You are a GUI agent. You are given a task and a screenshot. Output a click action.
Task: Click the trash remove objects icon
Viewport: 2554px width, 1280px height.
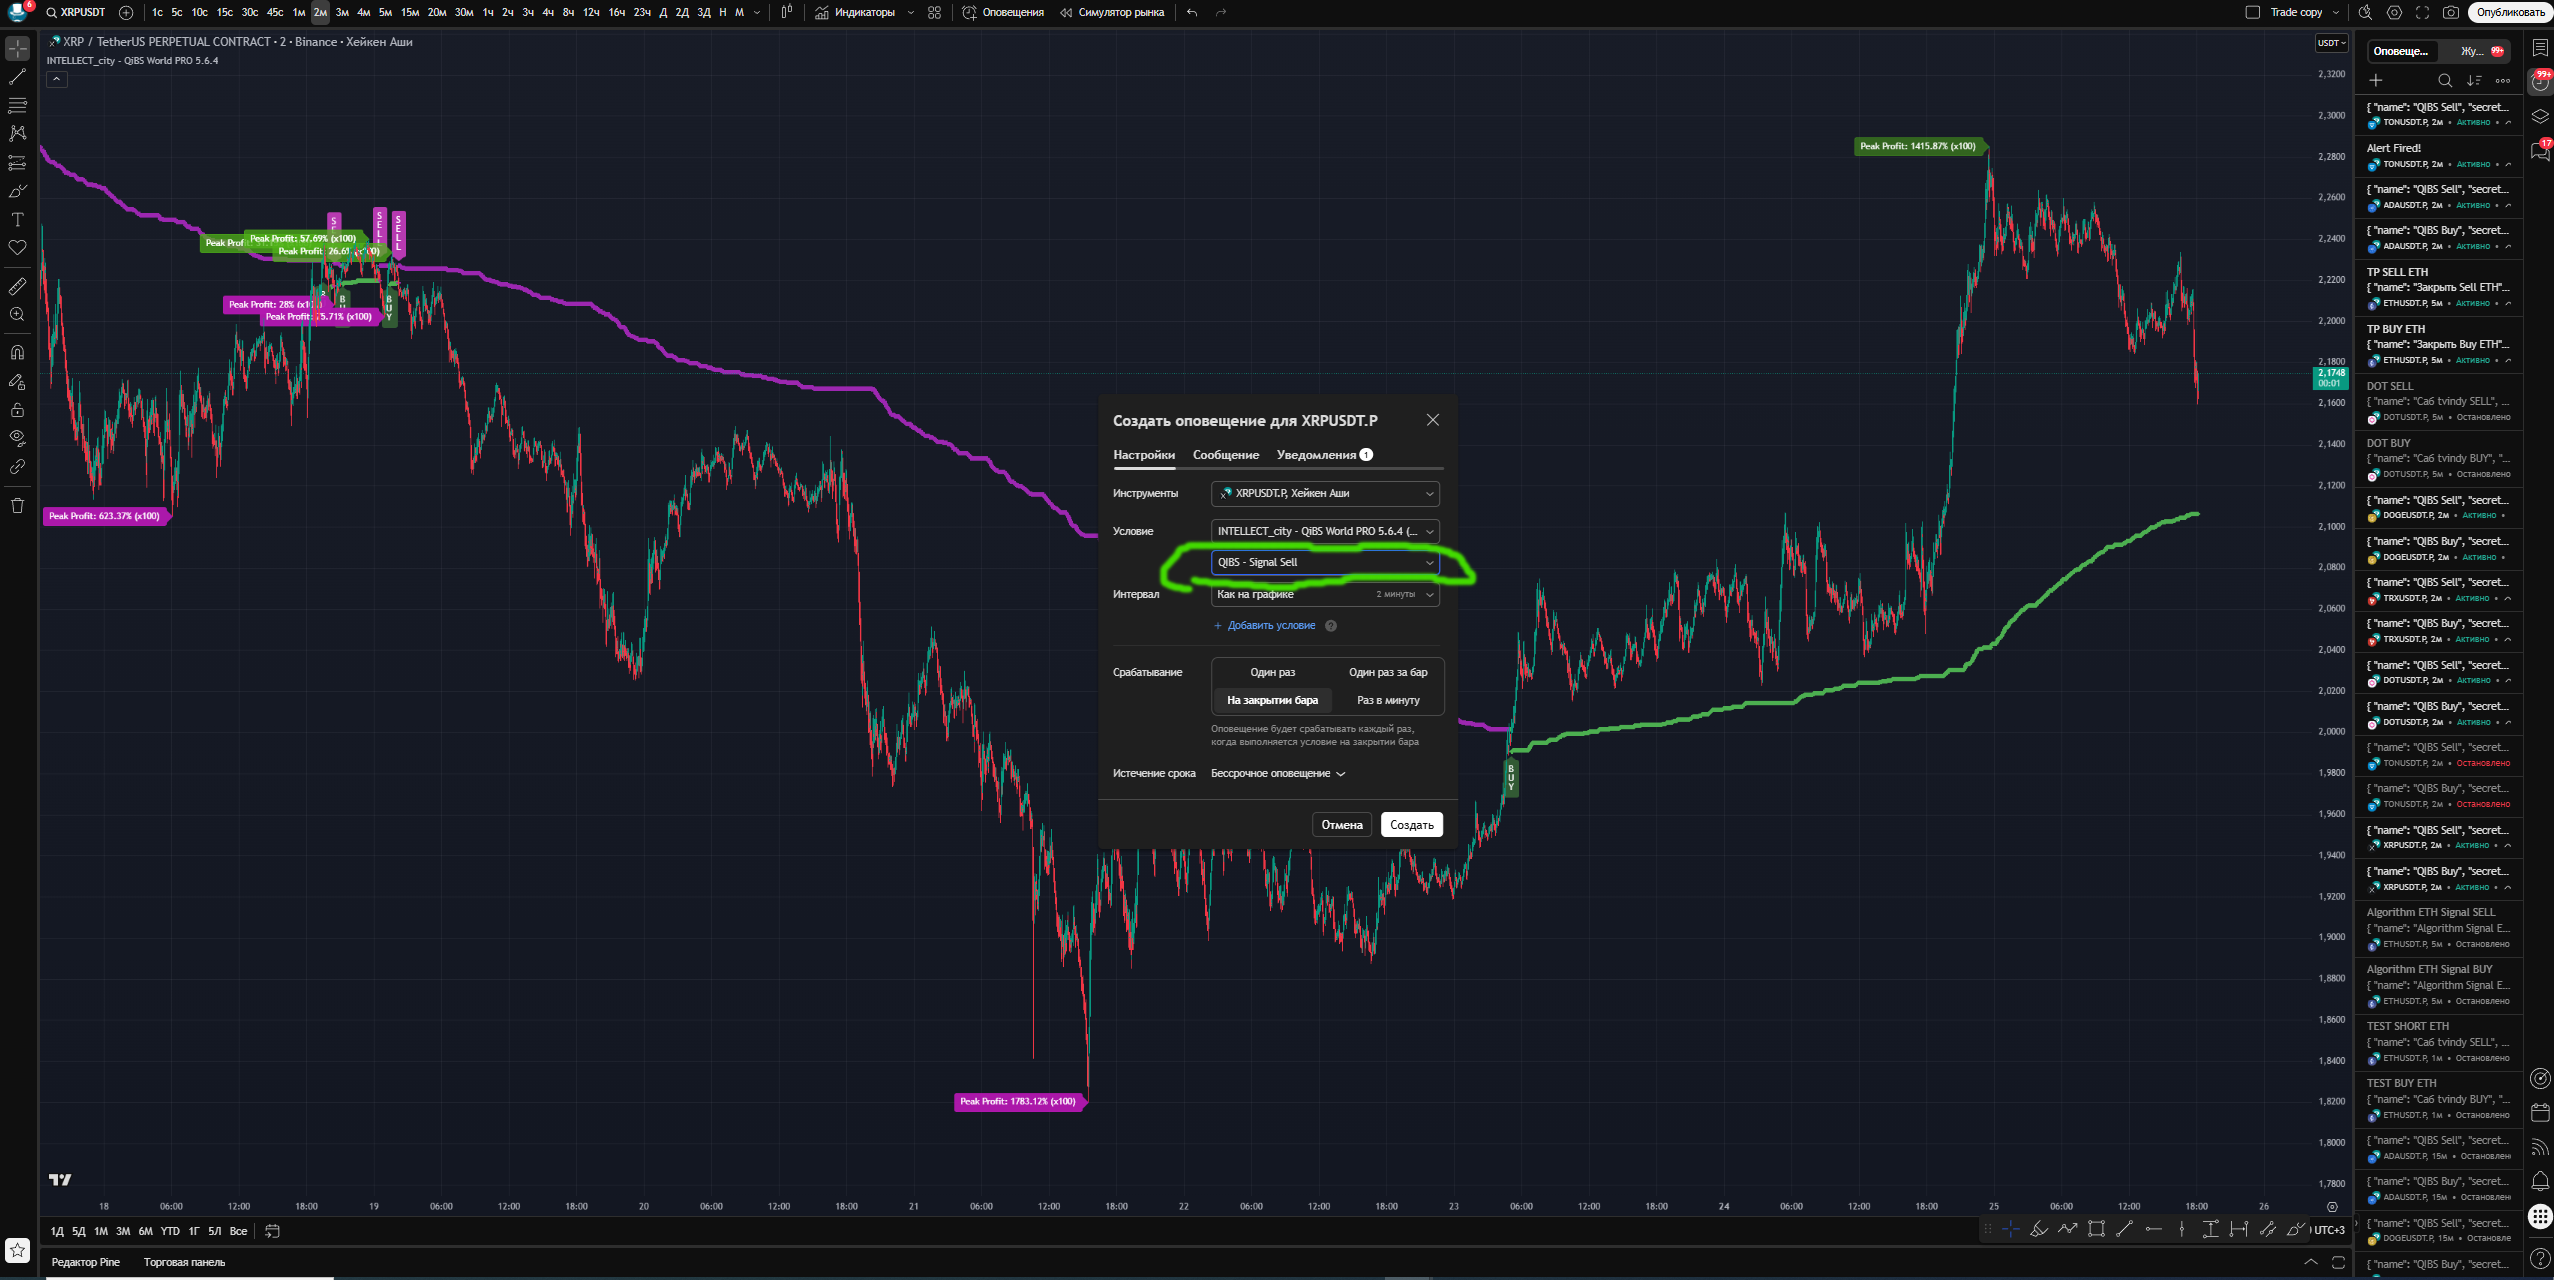click(17, 505)
